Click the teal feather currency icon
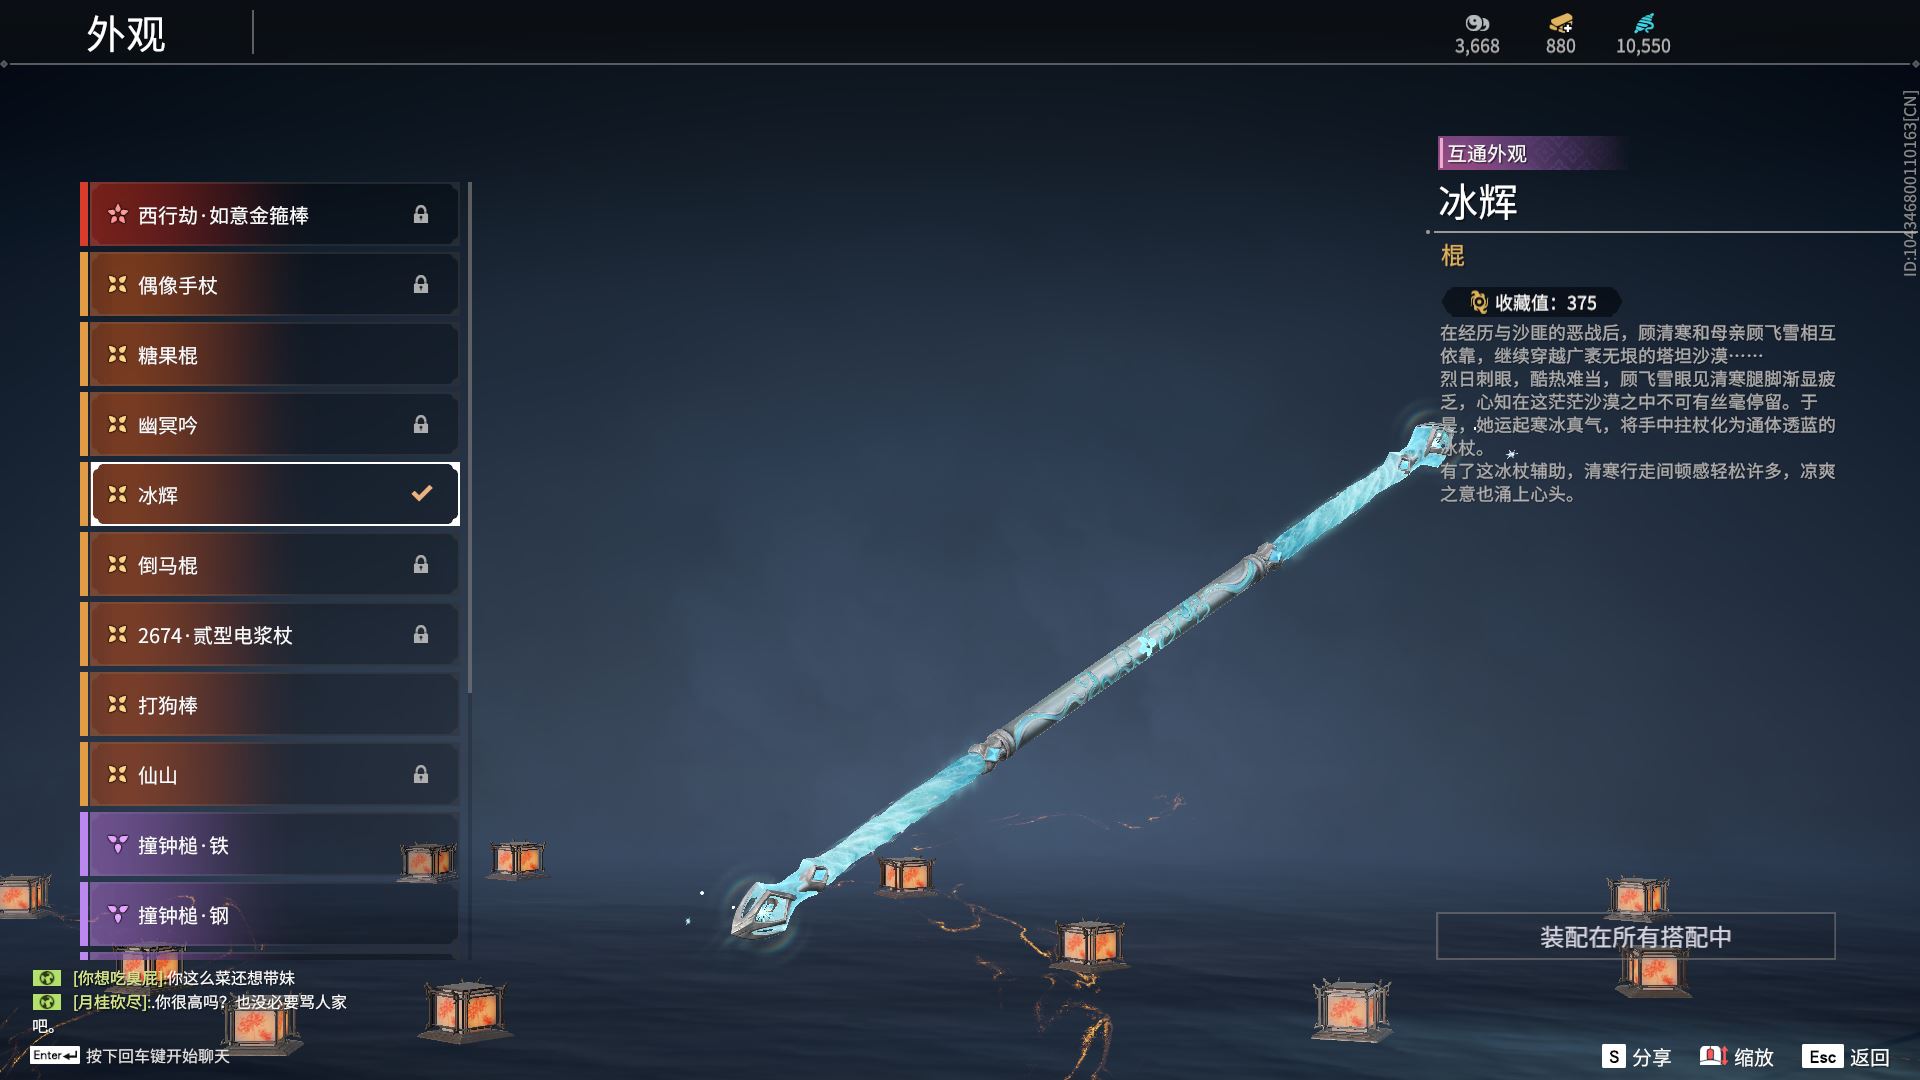Image resolution: width=1920 pixels, height=1080 pixels. [x=1643, y=23]
